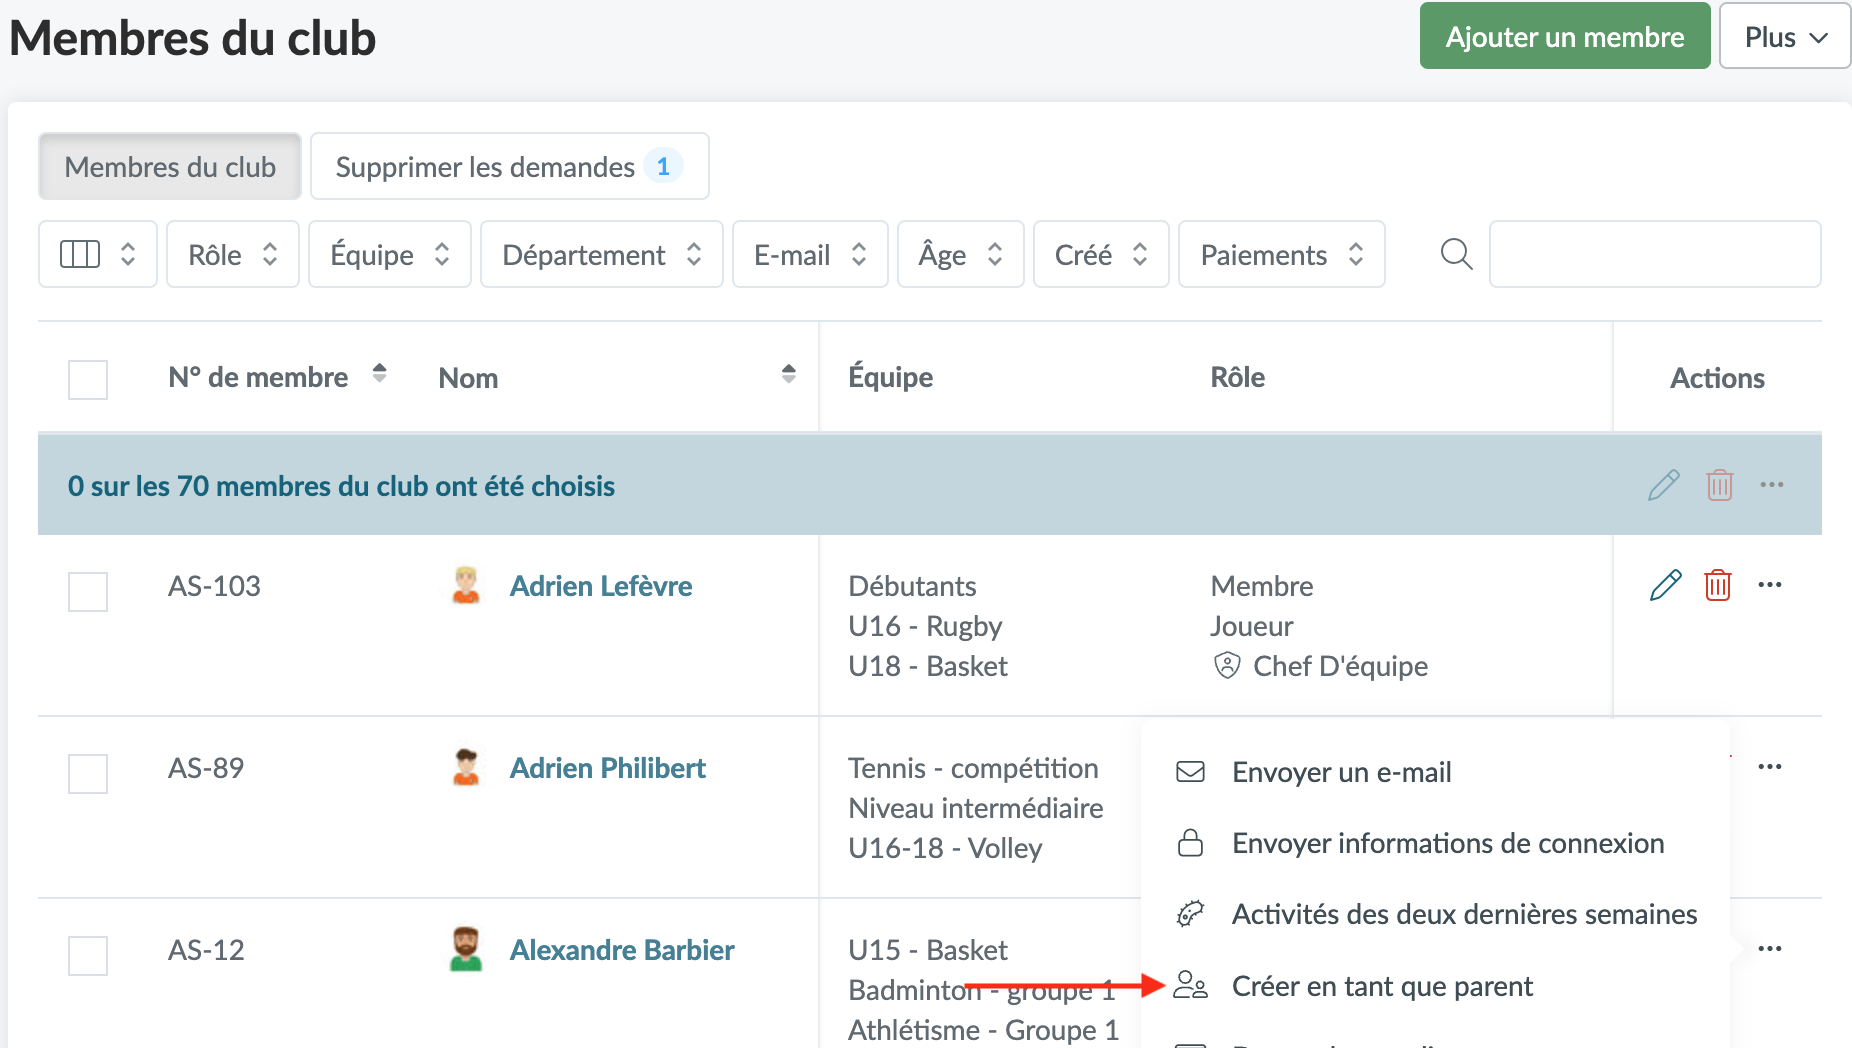Click U18 - Basket team text
Screen dimensions: 1852x1048
(928, 666)
